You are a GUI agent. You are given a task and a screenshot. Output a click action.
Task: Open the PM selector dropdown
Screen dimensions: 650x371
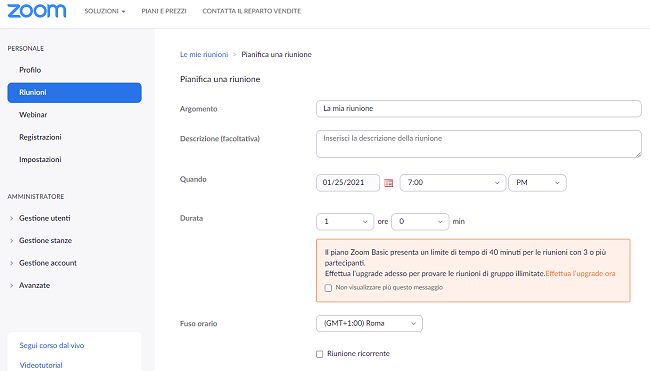[x=538, y=183]
